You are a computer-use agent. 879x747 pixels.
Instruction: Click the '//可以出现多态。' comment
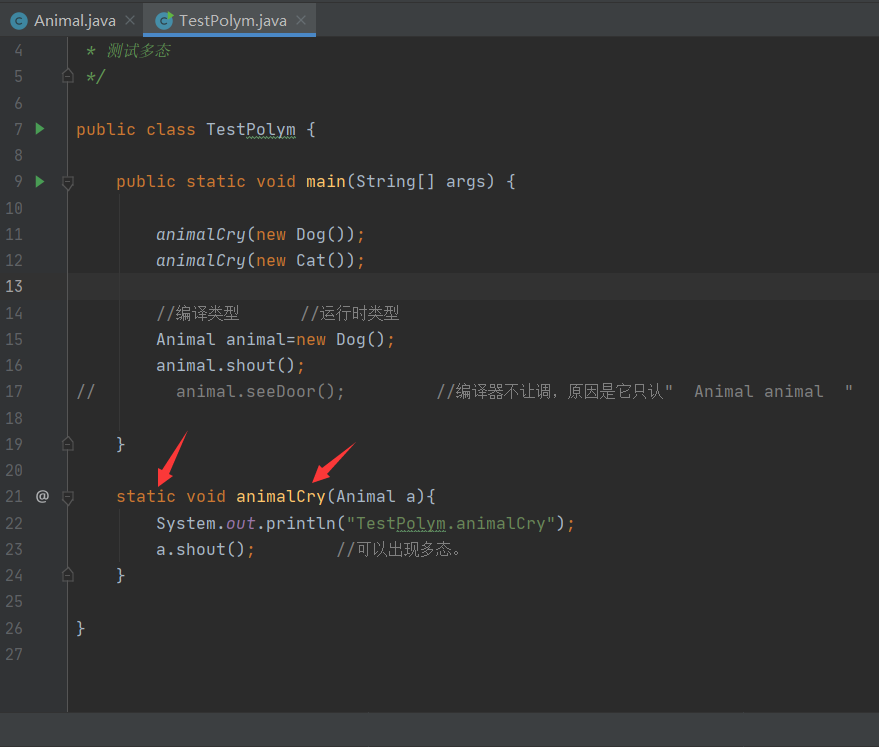(x=399, y=549)
